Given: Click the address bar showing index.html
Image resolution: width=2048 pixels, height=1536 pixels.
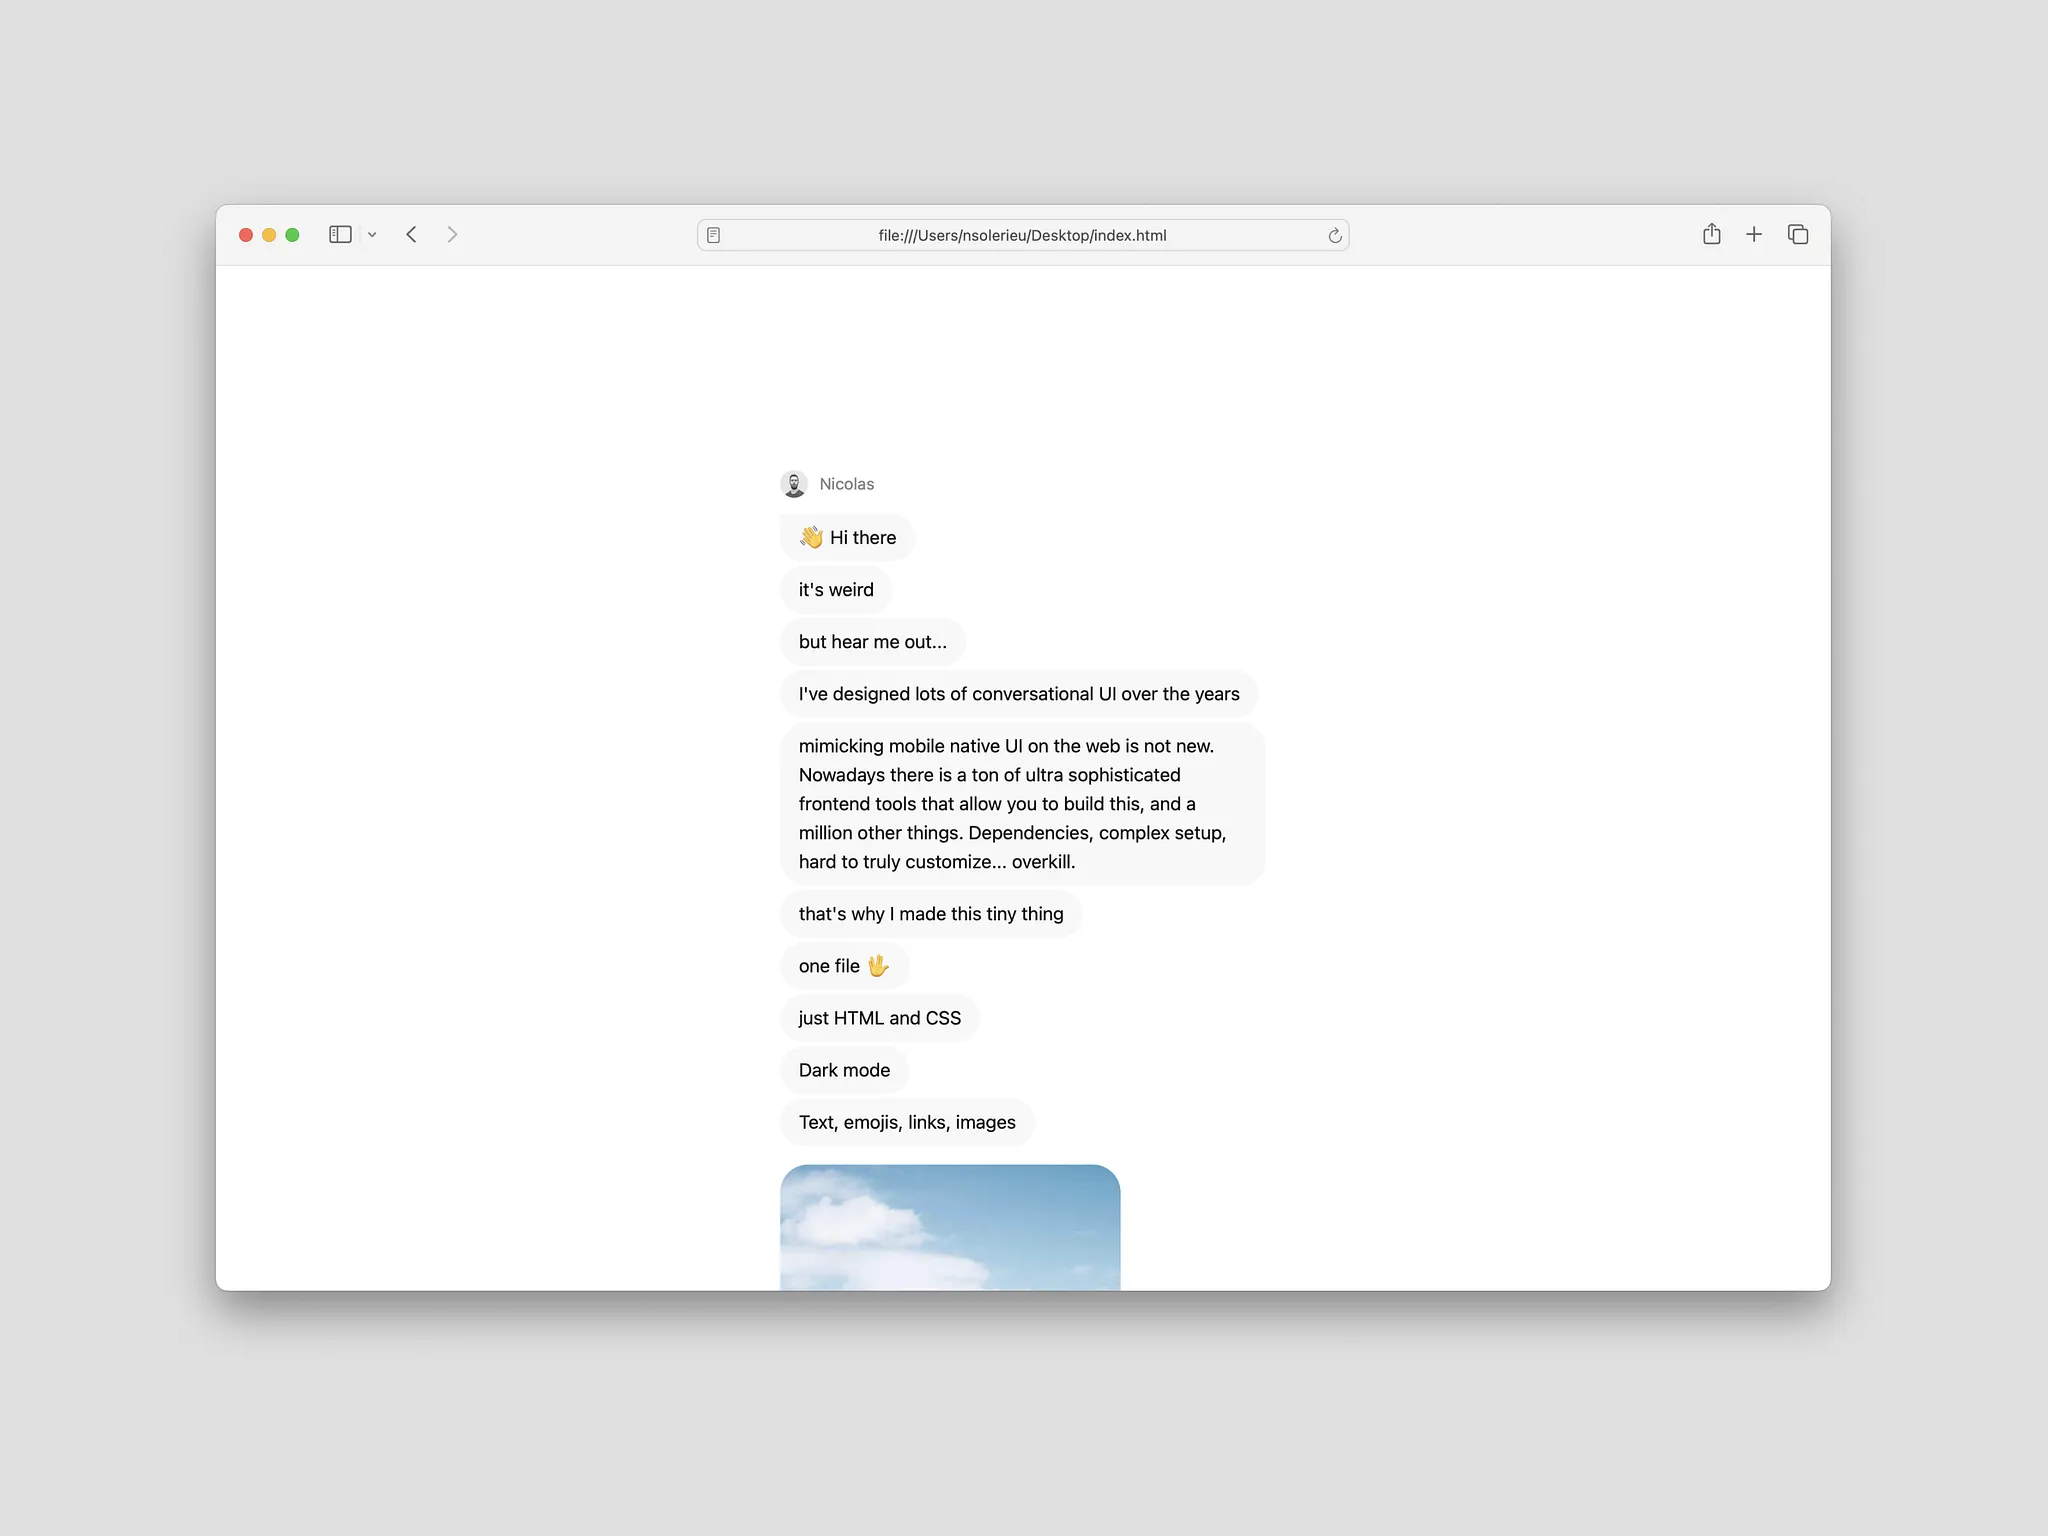Looking at the screenshot, I should tap(1022, 234).
